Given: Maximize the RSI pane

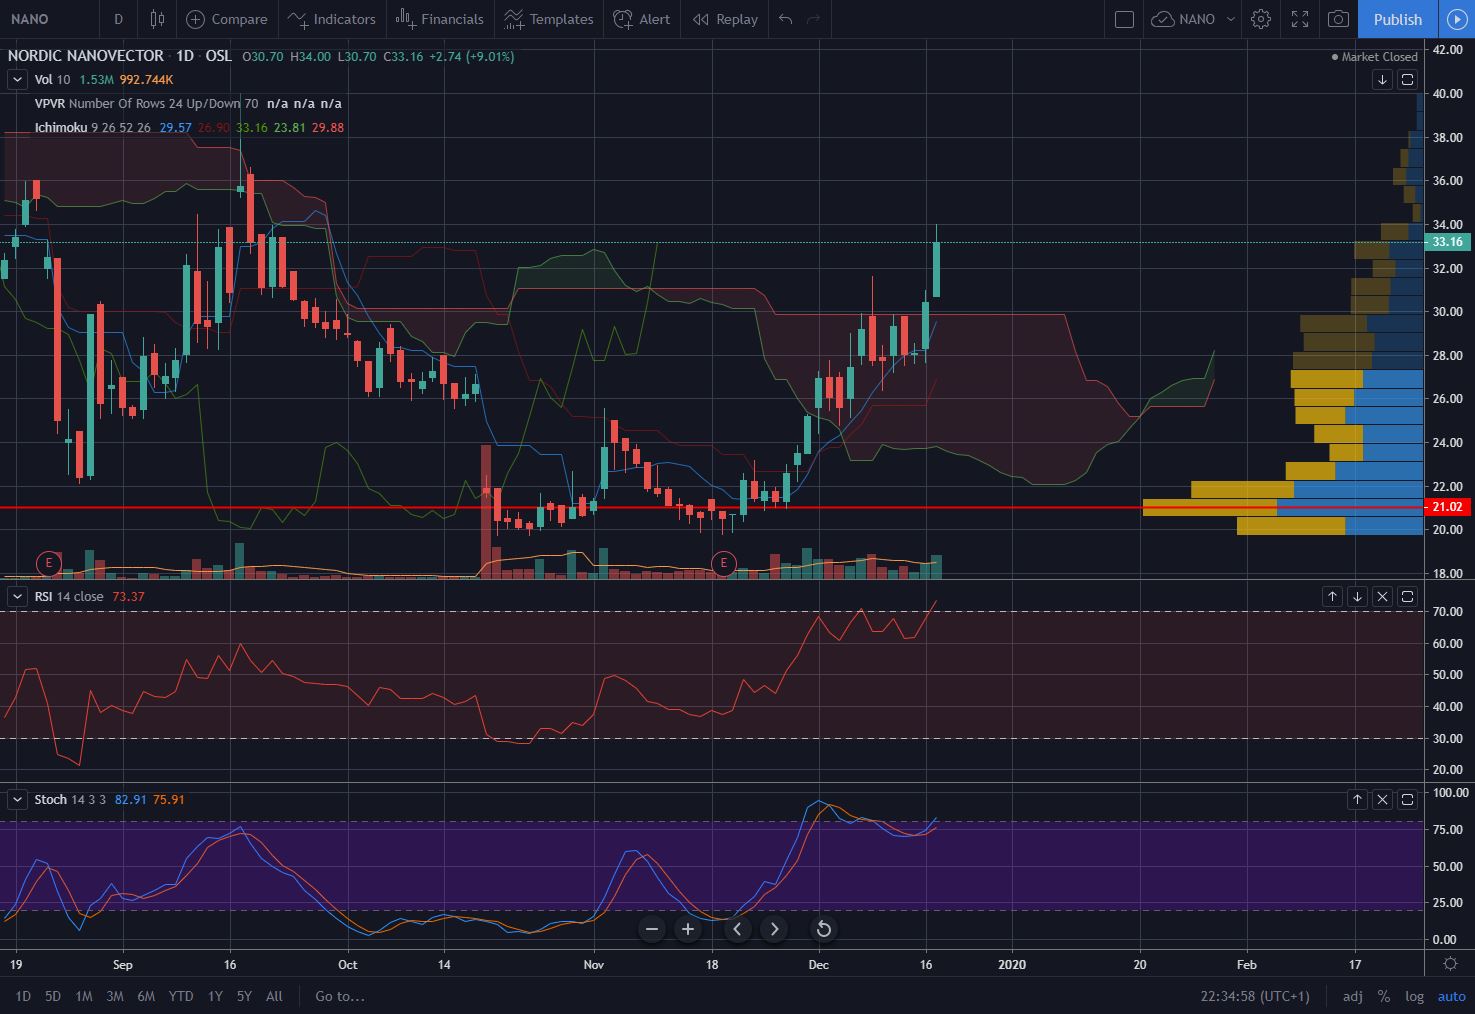Looking at the screenshot, I should pos(1407,596).
